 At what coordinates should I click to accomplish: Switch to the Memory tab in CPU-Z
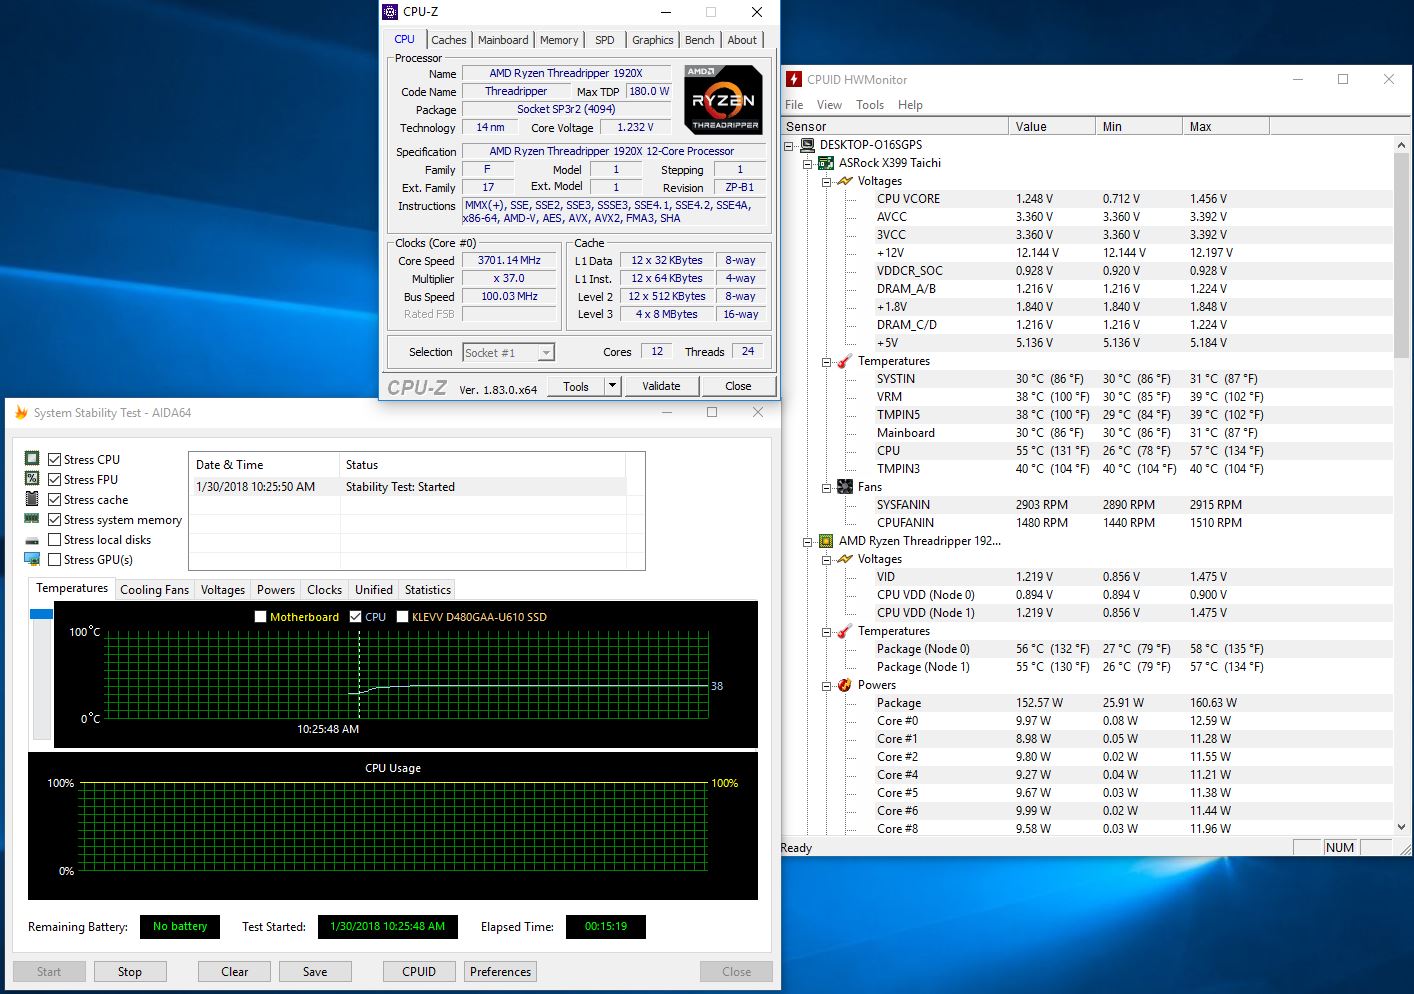[559, 40]
